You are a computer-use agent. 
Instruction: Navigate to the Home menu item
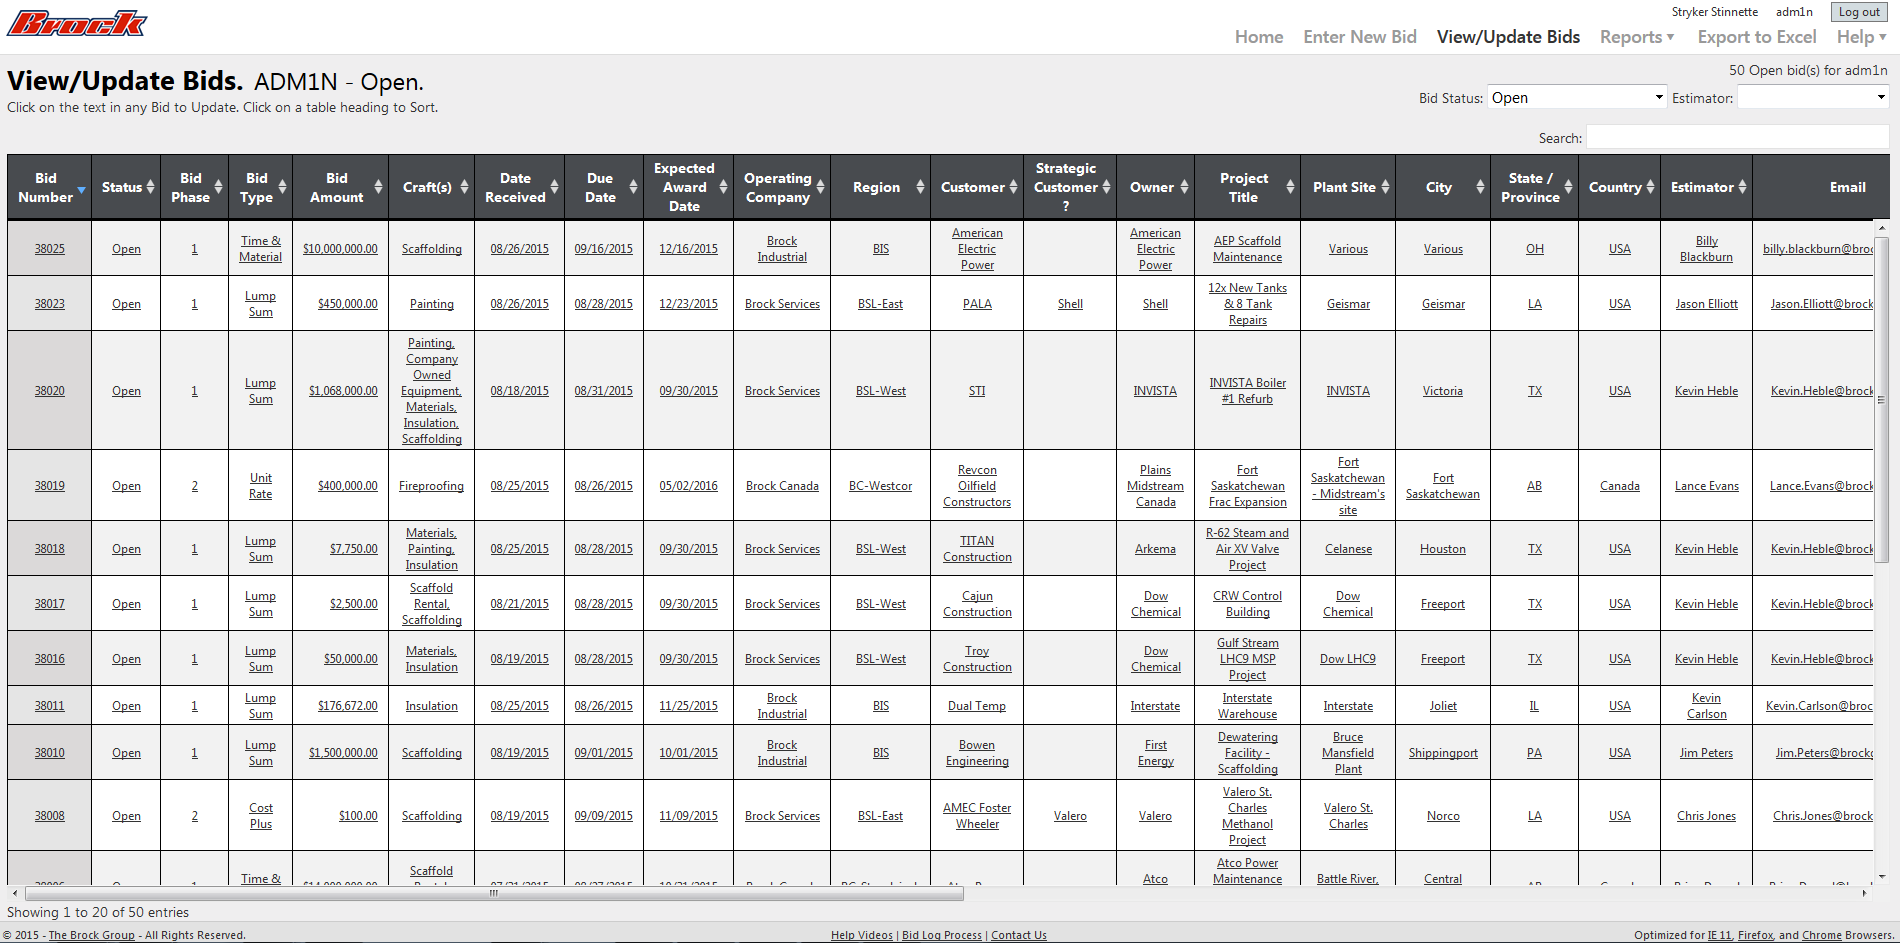click(1258, 36)
